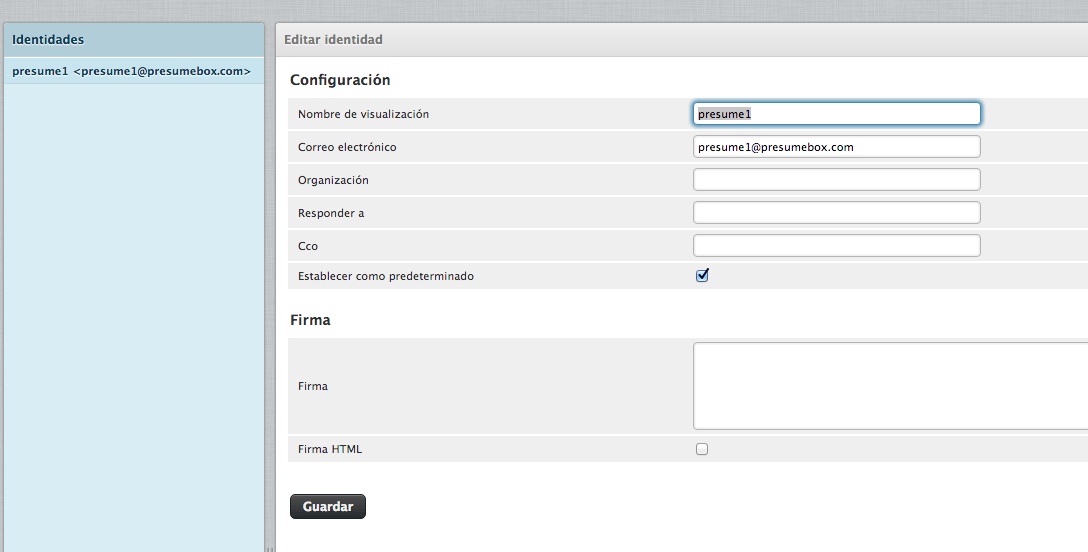Click into the empty Organización field
Viewport: 1088px width, 552px height.
[x=836, y=180]
